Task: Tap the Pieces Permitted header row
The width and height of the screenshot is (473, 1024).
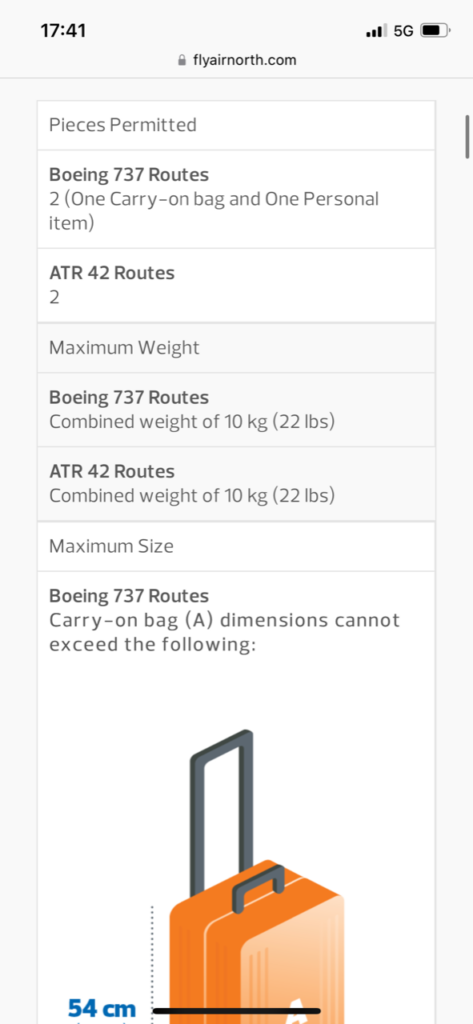Action: tap(236, 125)
